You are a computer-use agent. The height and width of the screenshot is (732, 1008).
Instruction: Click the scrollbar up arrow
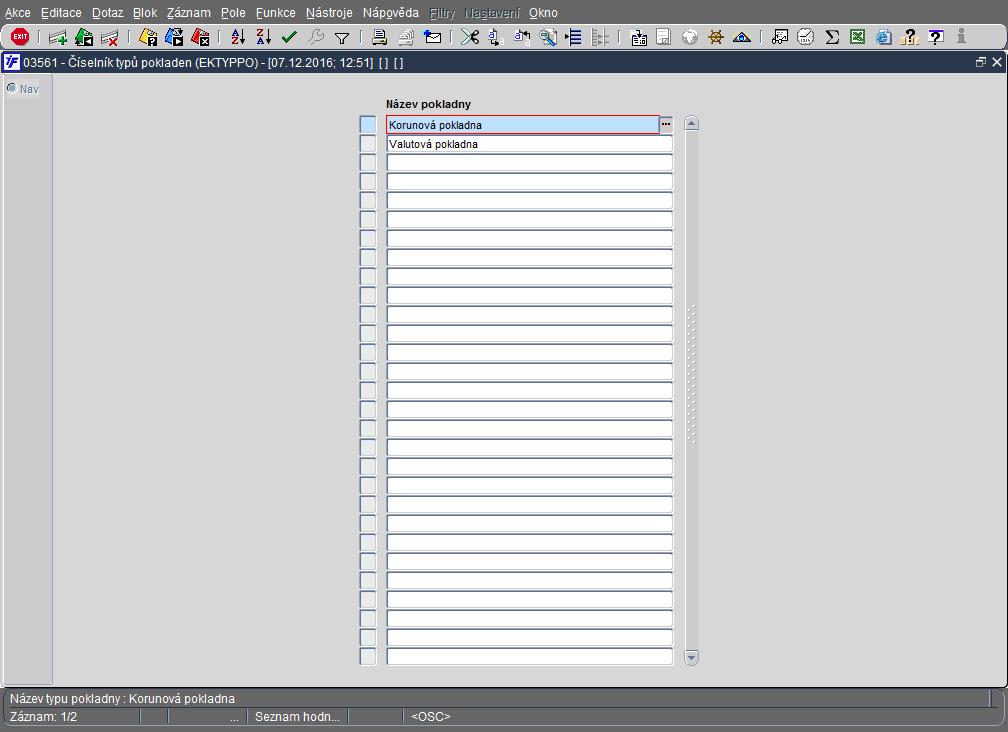(x=692, y=123)
